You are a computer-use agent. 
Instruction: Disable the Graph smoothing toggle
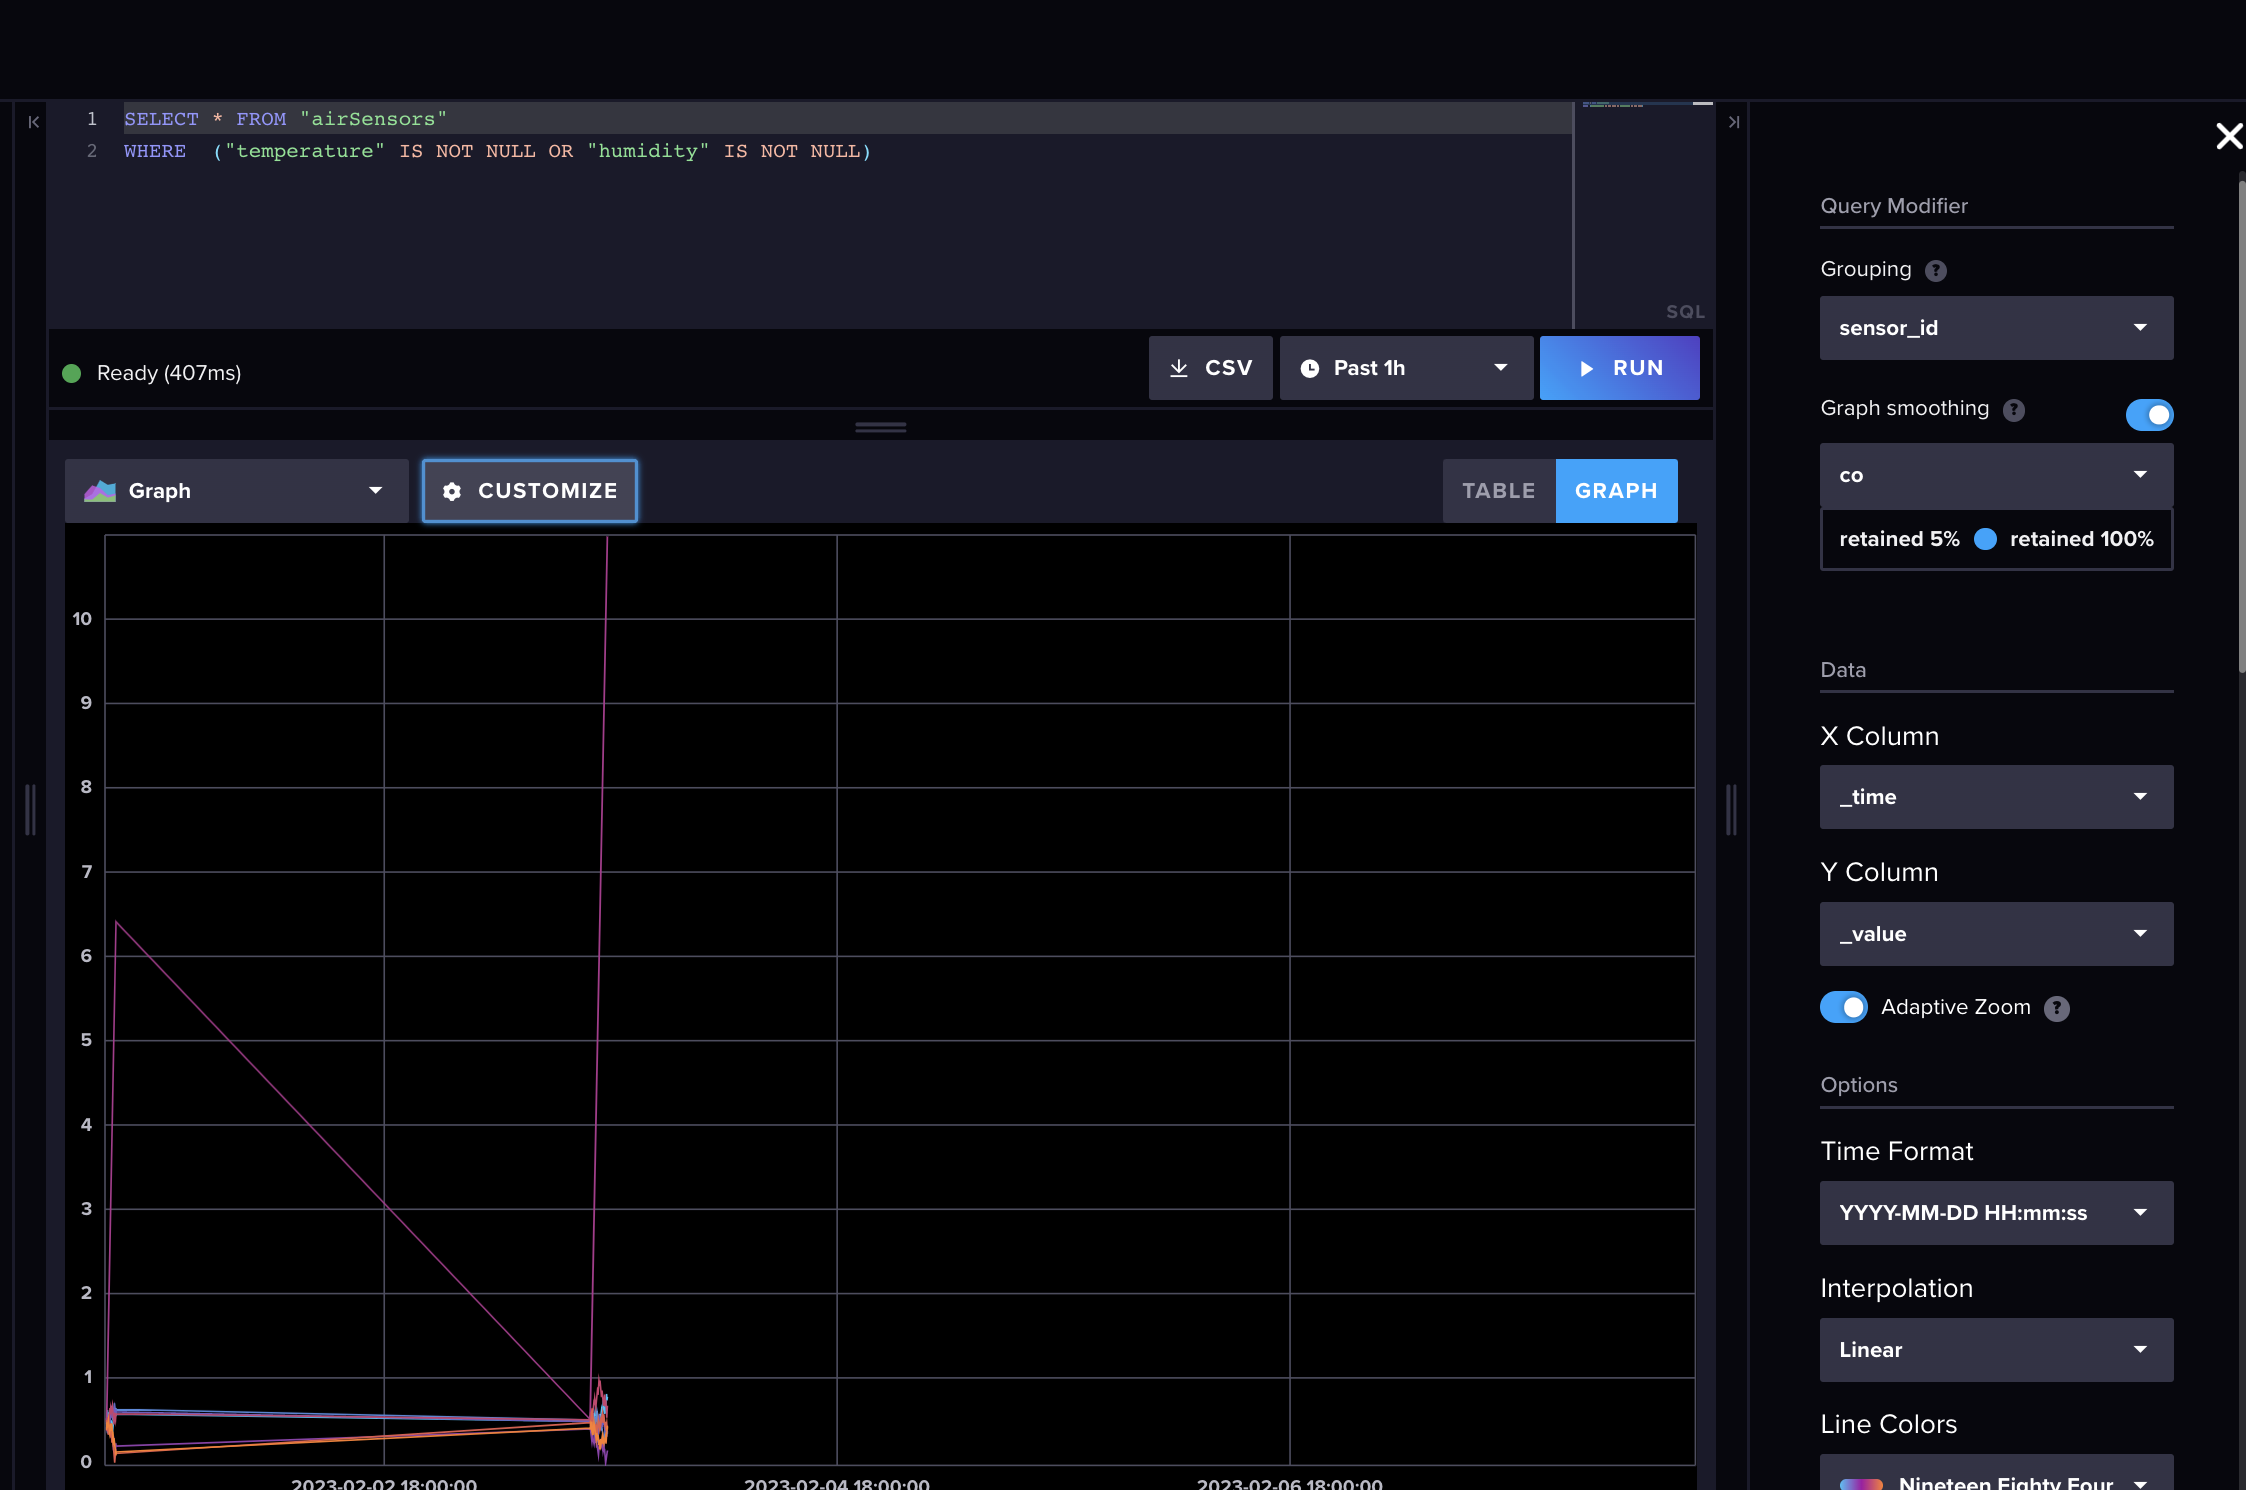point(2150,415)
